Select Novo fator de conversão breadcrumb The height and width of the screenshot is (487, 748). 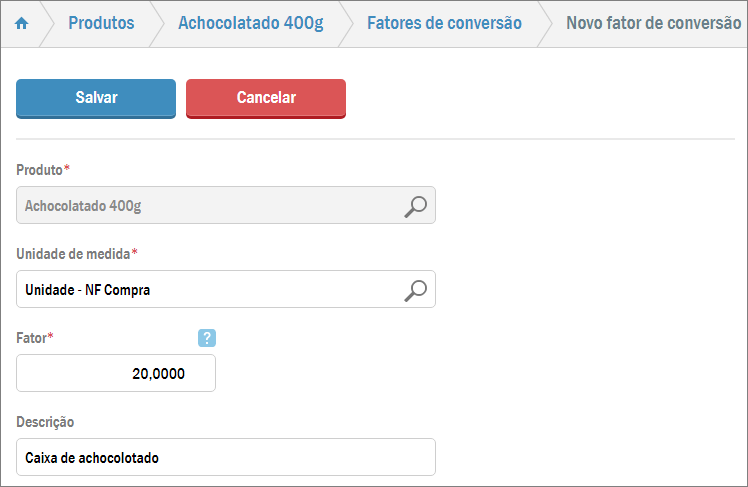pyautogui.click(x=653, y=23)
